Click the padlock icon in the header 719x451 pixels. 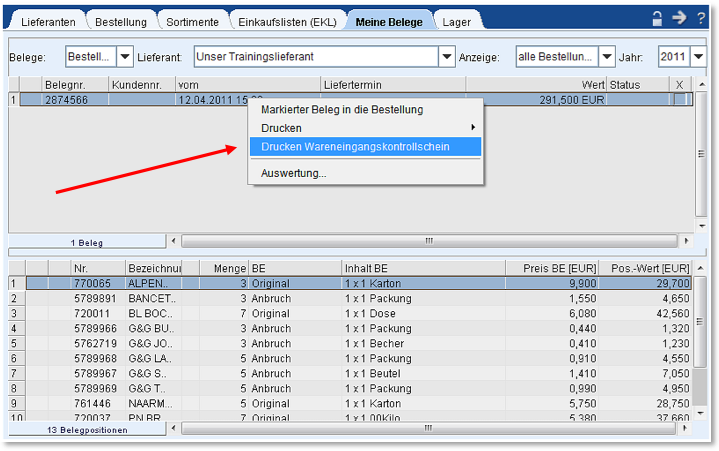pyautogui.click(x=657, y=18)
